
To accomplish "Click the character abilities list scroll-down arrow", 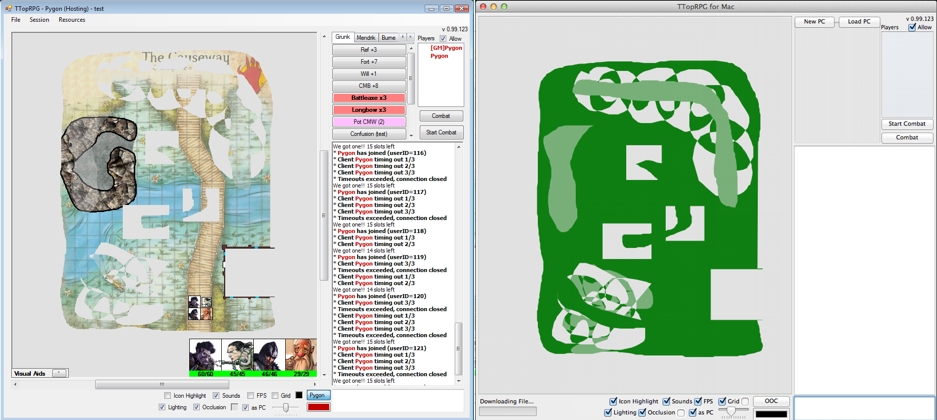I will click(411, 136).
